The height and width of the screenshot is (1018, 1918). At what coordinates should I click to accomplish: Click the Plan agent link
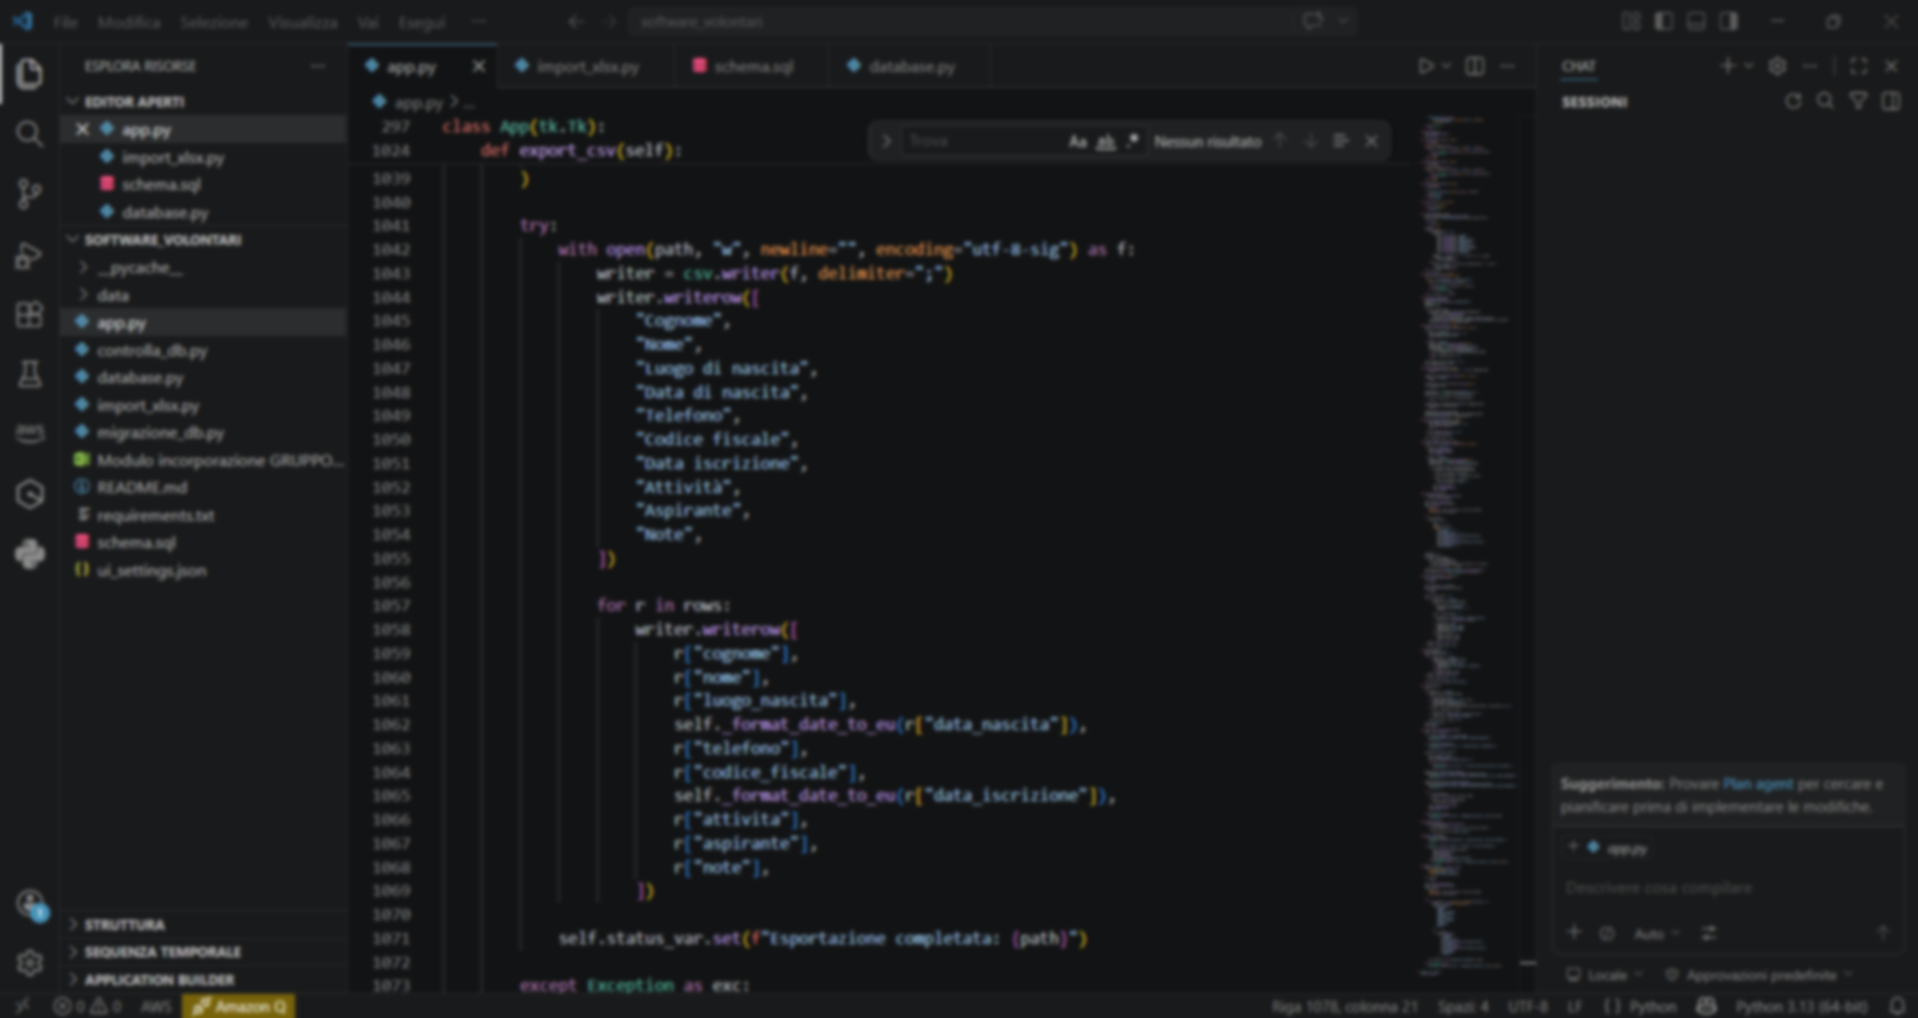coord(1757,784)
